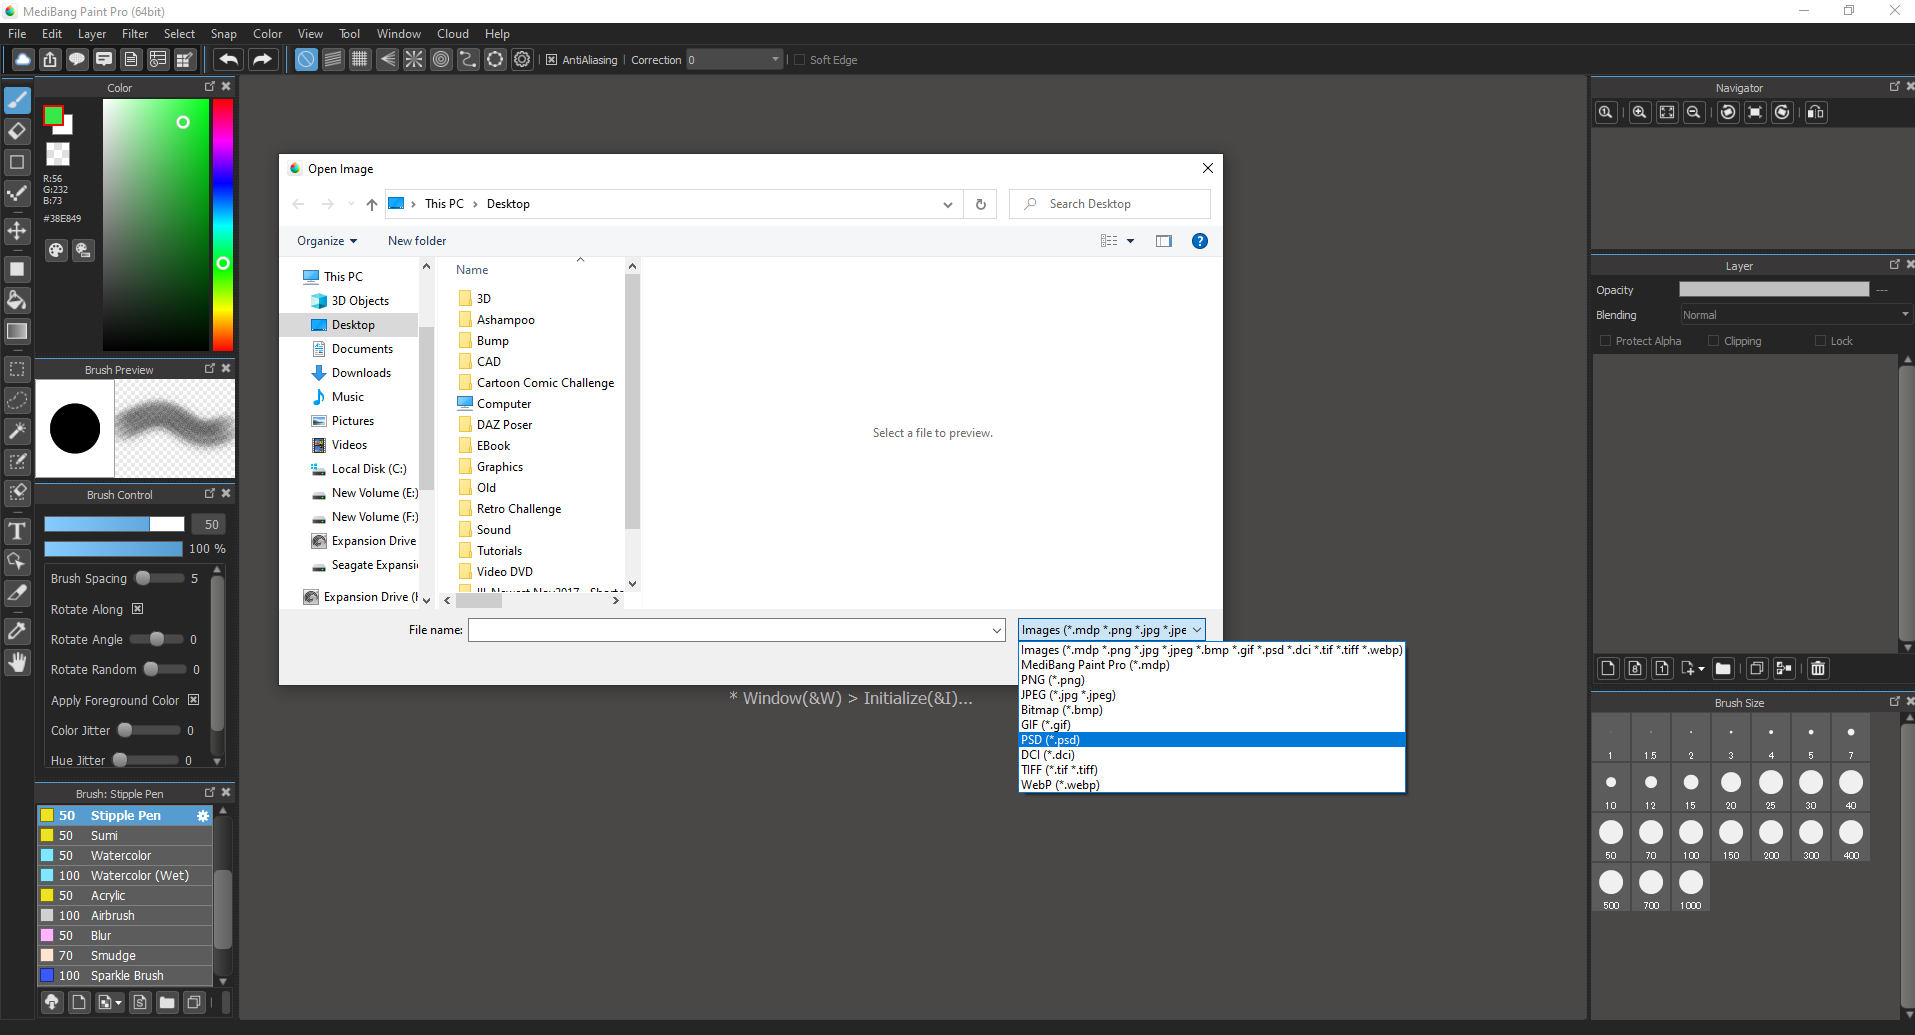Image resolution: width=1915 pixels, height=1035 pixels.
Task: Expand the address bar path dropdown
Action: [x=948, y=204]
